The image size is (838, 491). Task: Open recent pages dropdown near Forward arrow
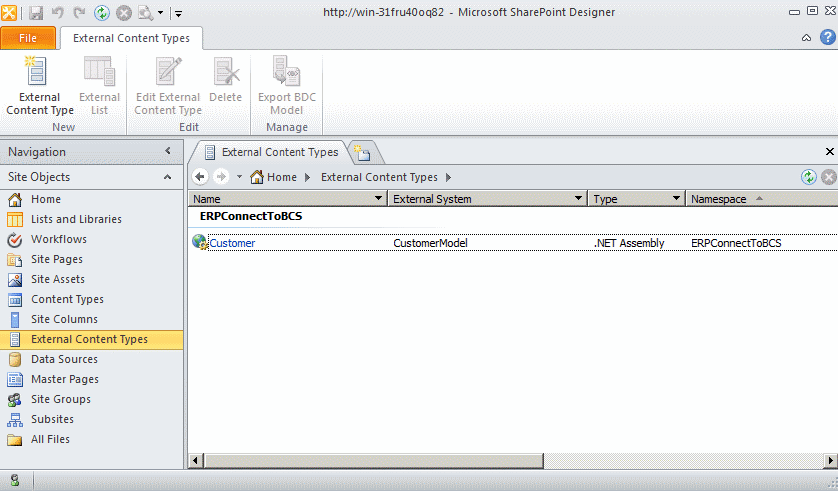point(239,177)
